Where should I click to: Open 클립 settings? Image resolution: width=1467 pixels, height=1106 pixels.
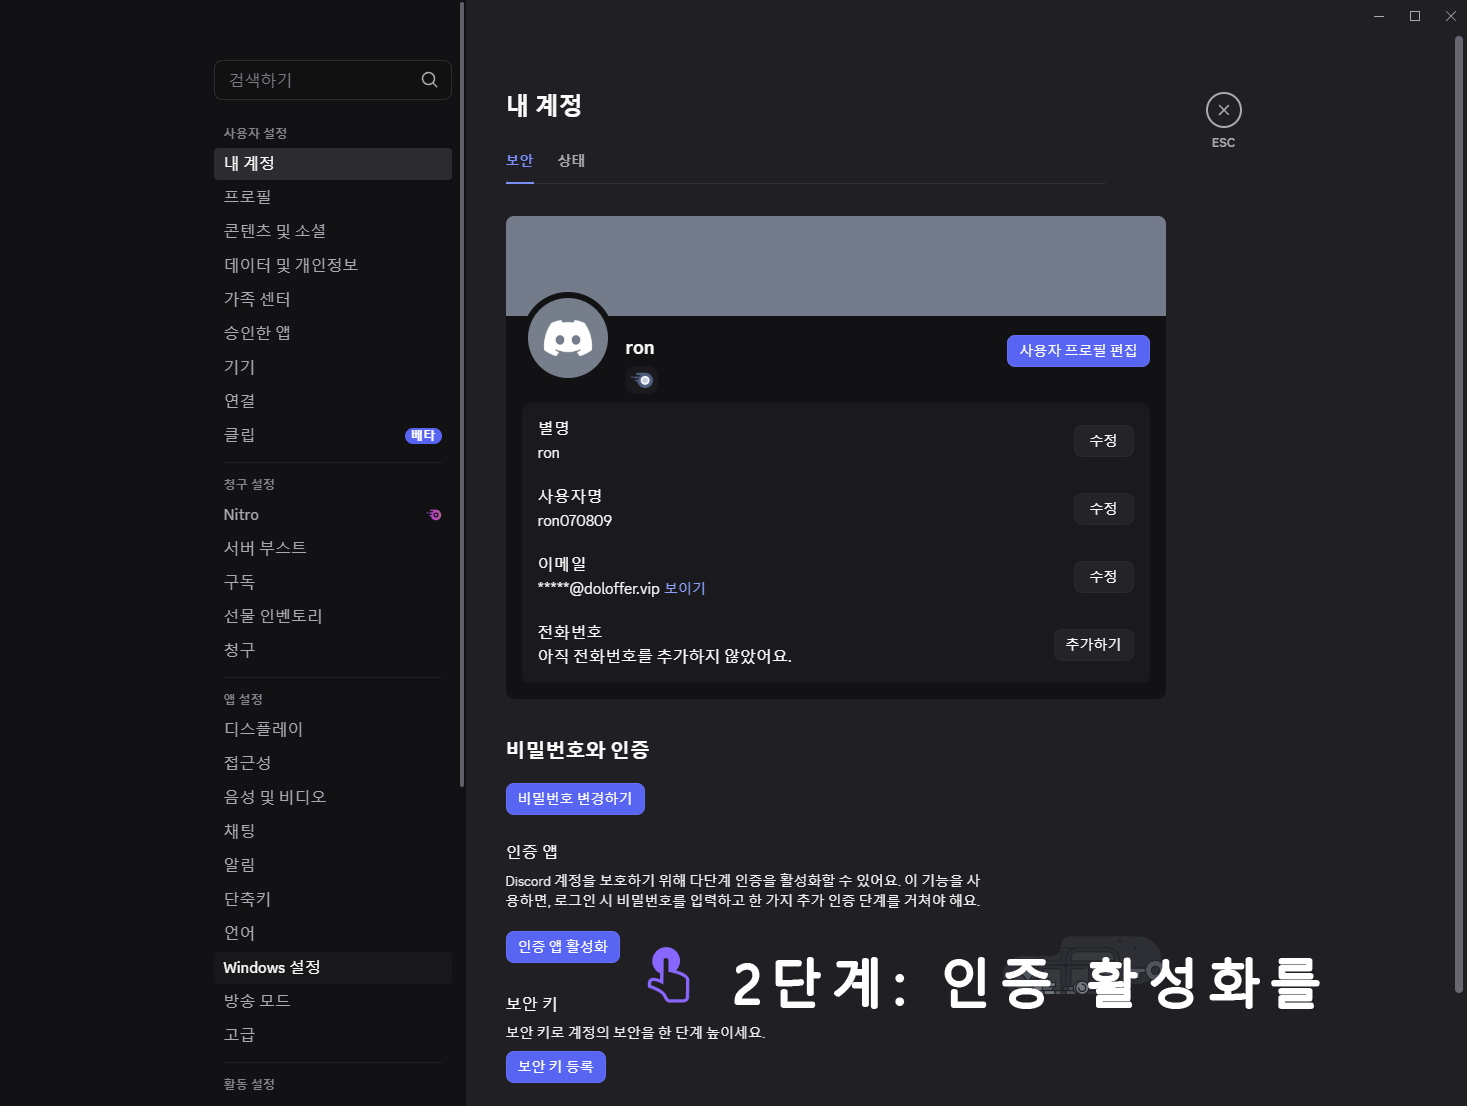(x=333, y=435)
